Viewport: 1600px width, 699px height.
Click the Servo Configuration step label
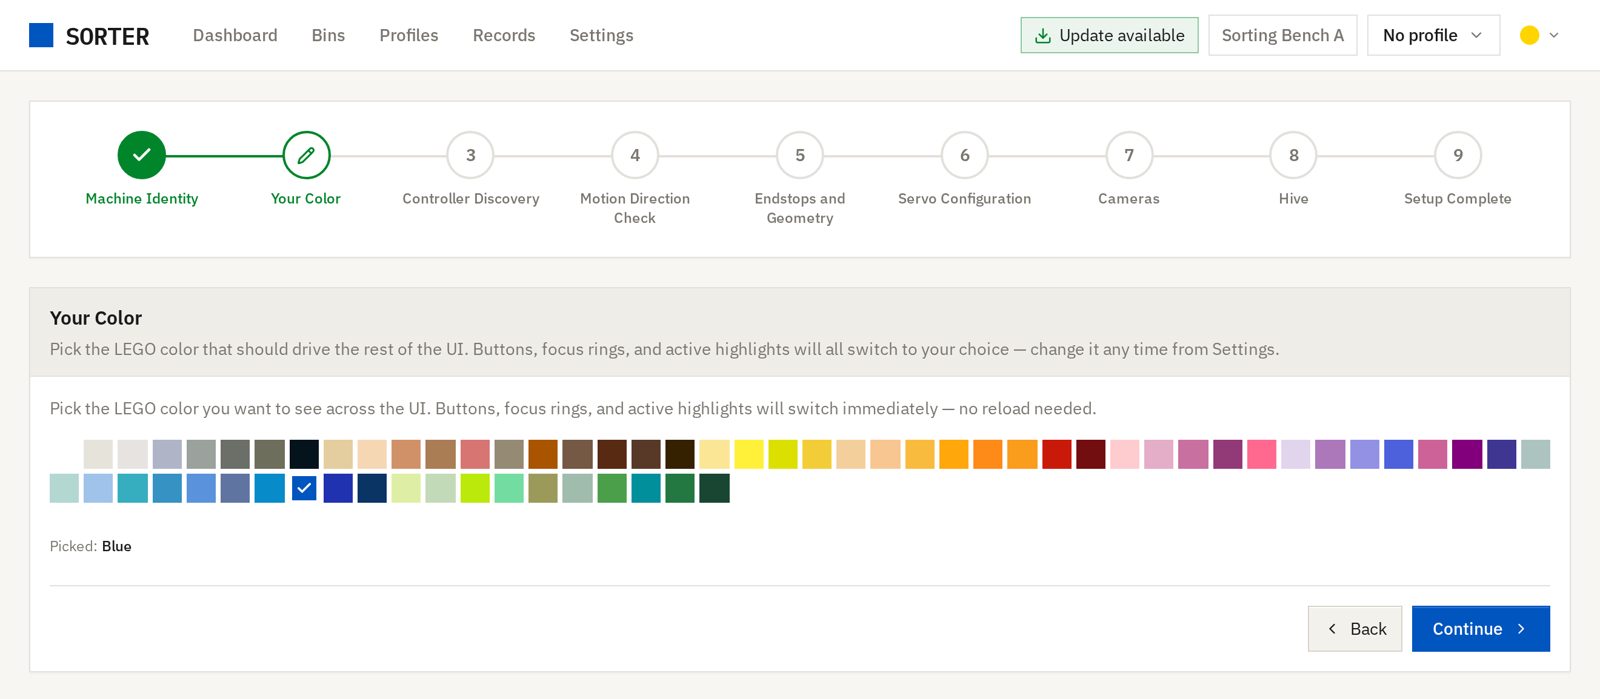point(965,199)
